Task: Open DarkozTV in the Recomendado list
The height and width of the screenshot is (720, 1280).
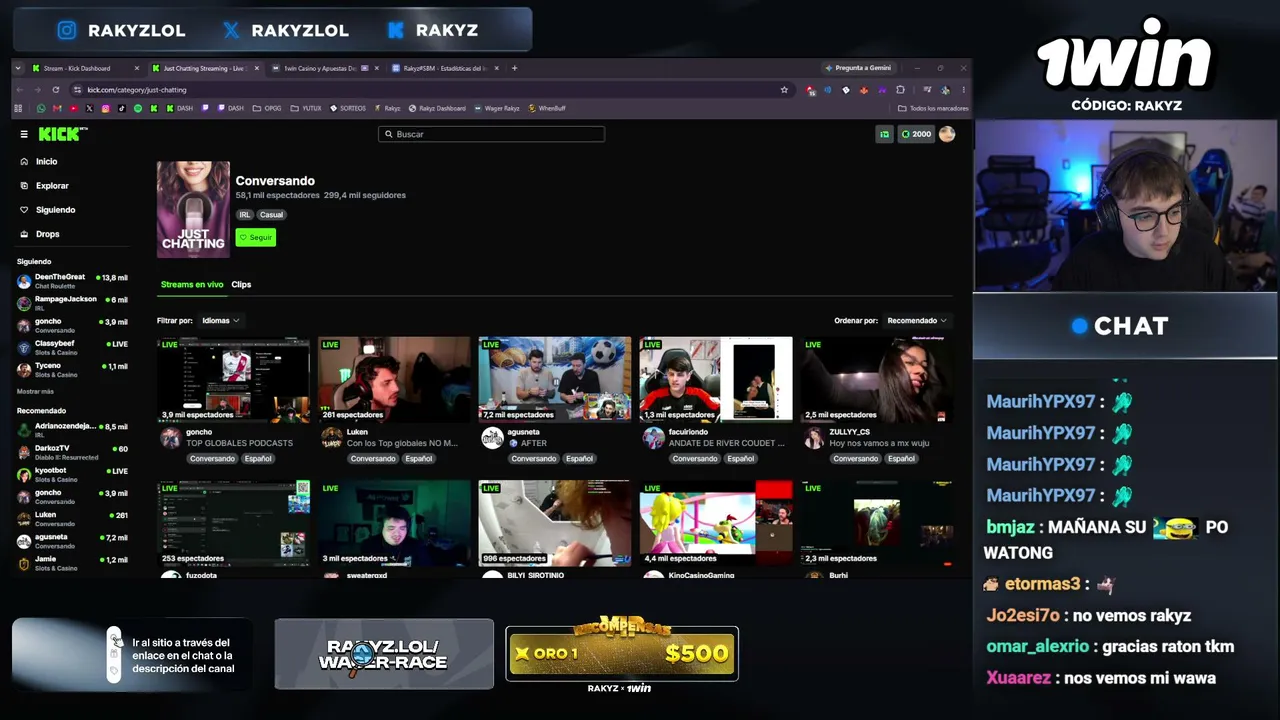Action: (72, 452)
